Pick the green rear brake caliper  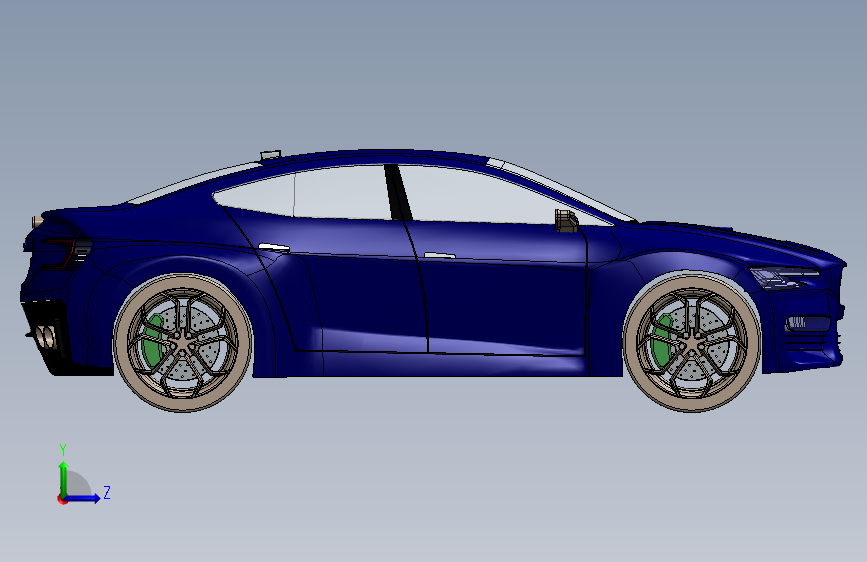(x=151, y=340)
